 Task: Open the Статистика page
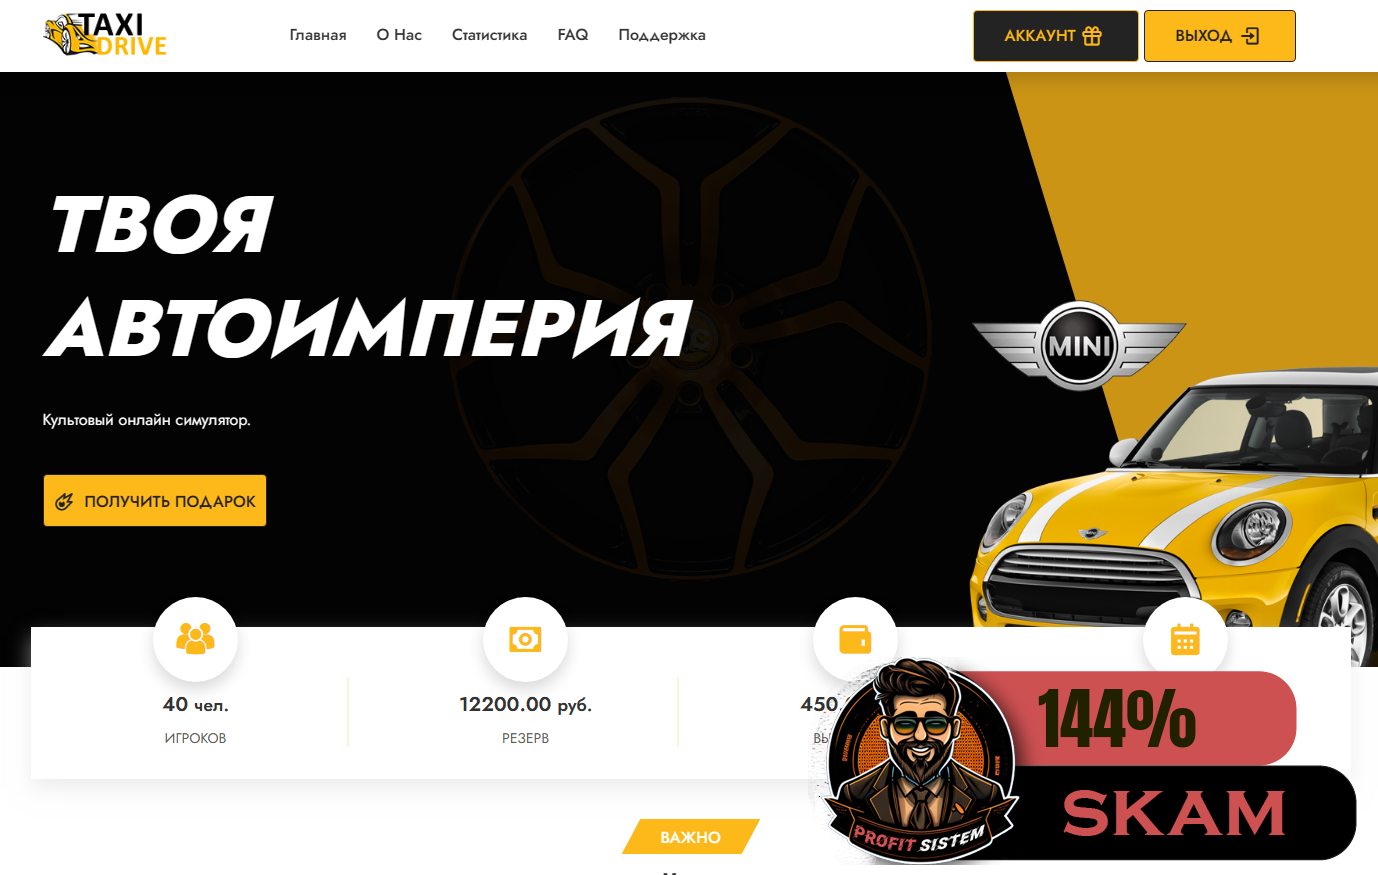(489, 35)
